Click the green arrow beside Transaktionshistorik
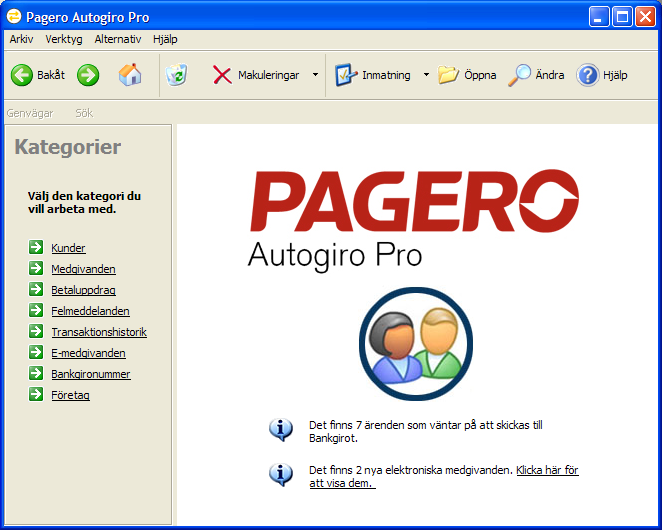This screenshot has height=530, width=662. [x=36, y=331]
